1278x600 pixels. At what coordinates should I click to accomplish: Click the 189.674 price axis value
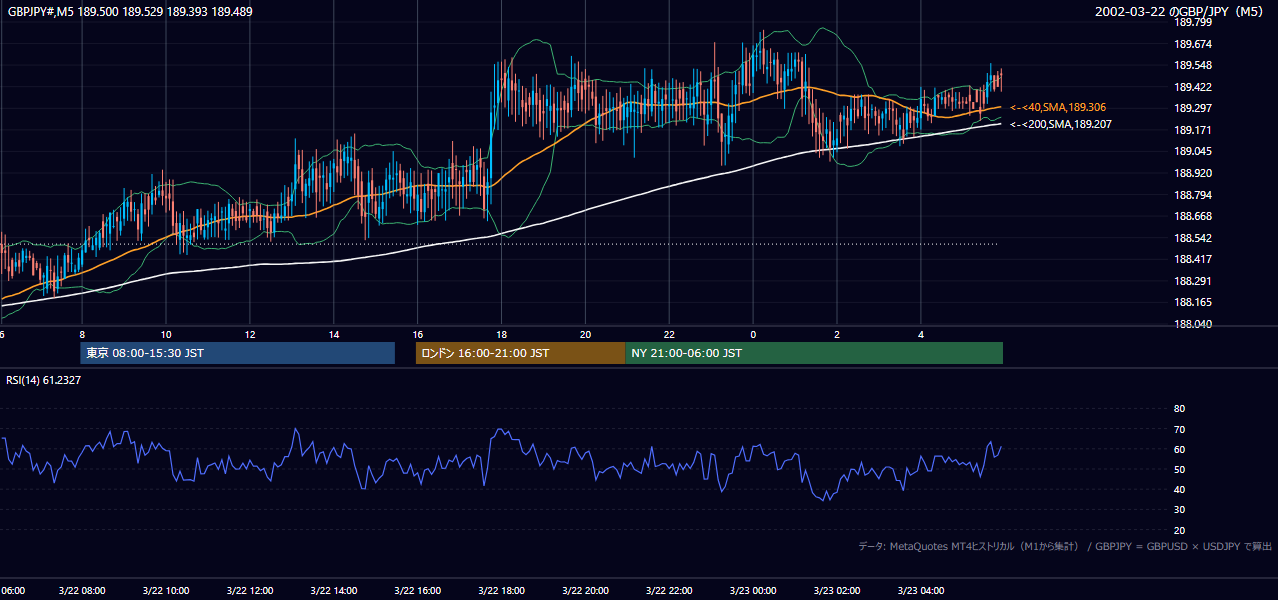tap(1193, 44)
